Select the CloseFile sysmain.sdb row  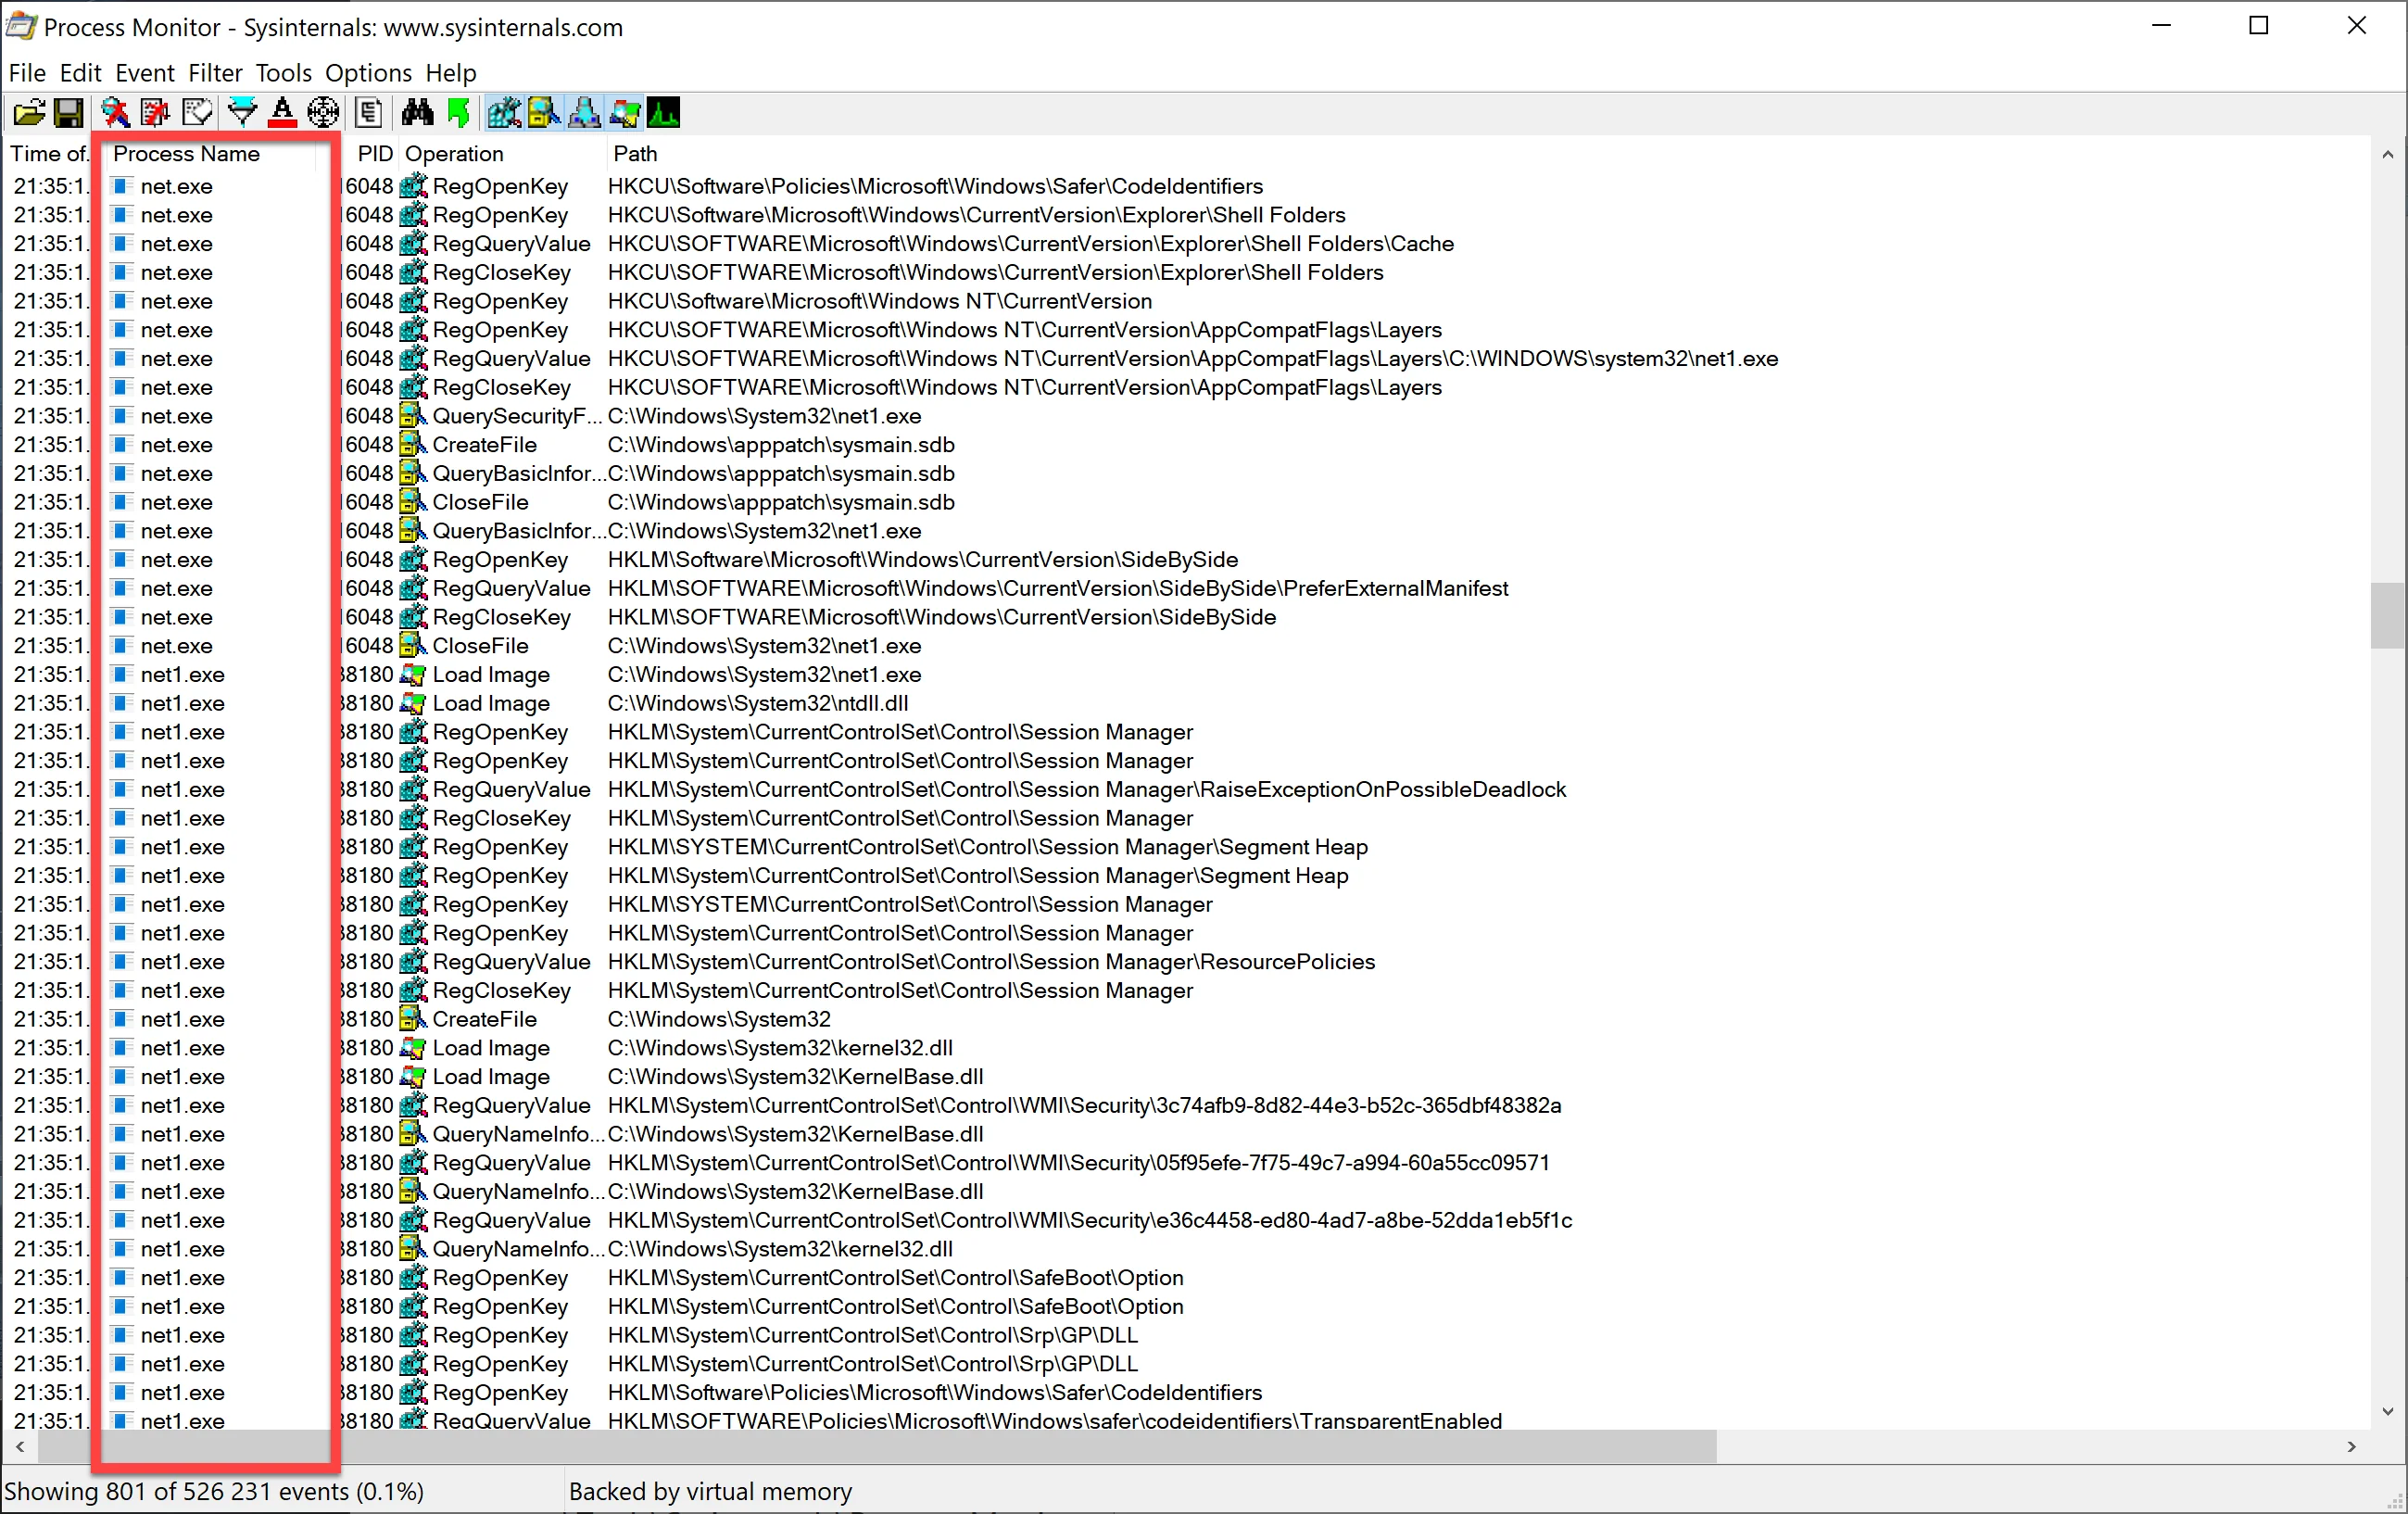point(1187,502)
